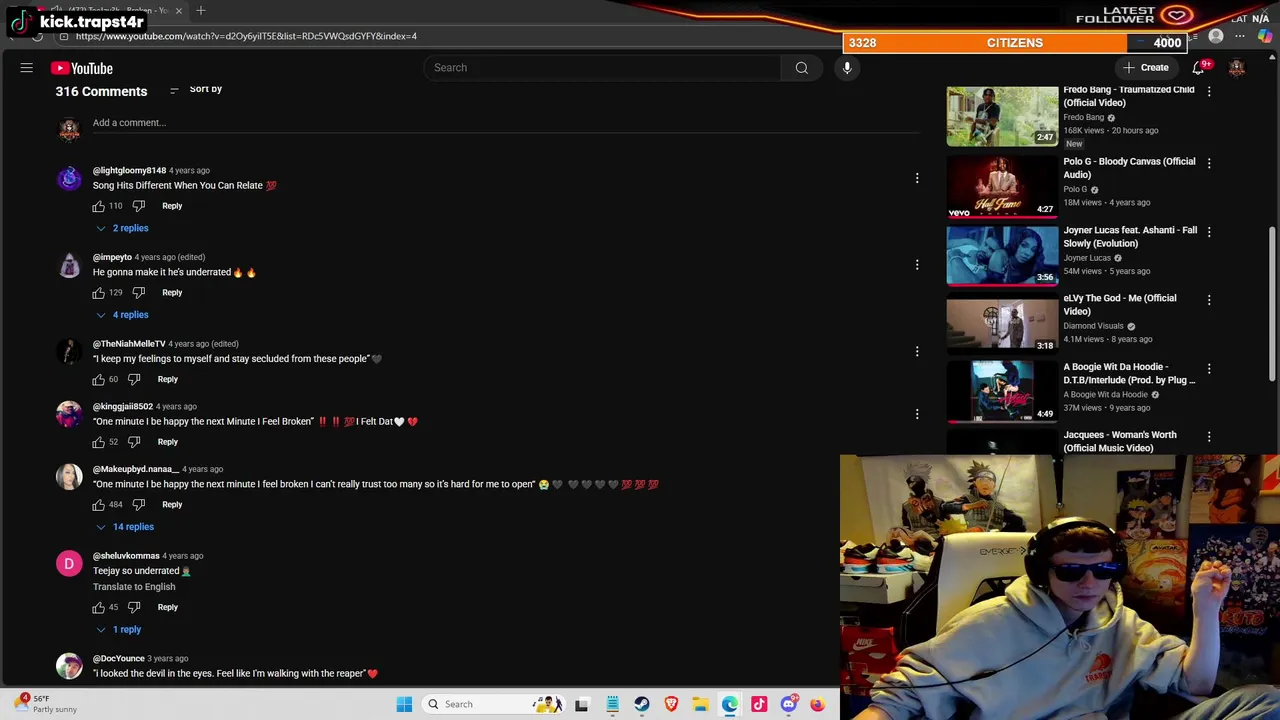The width and height of the screenshot is (1280, 720).
Task: Like the comment by @TheNiahMelleTV
Action: pyautogui.click(x=99, y=380)
